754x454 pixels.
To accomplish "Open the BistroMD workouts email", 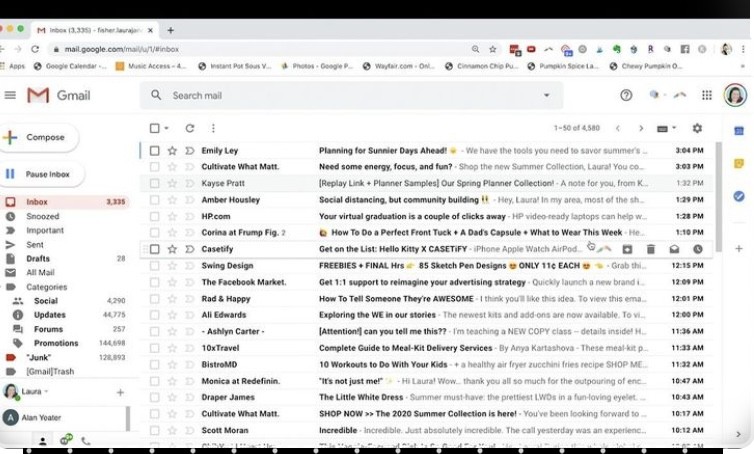I will click(426, 365).
